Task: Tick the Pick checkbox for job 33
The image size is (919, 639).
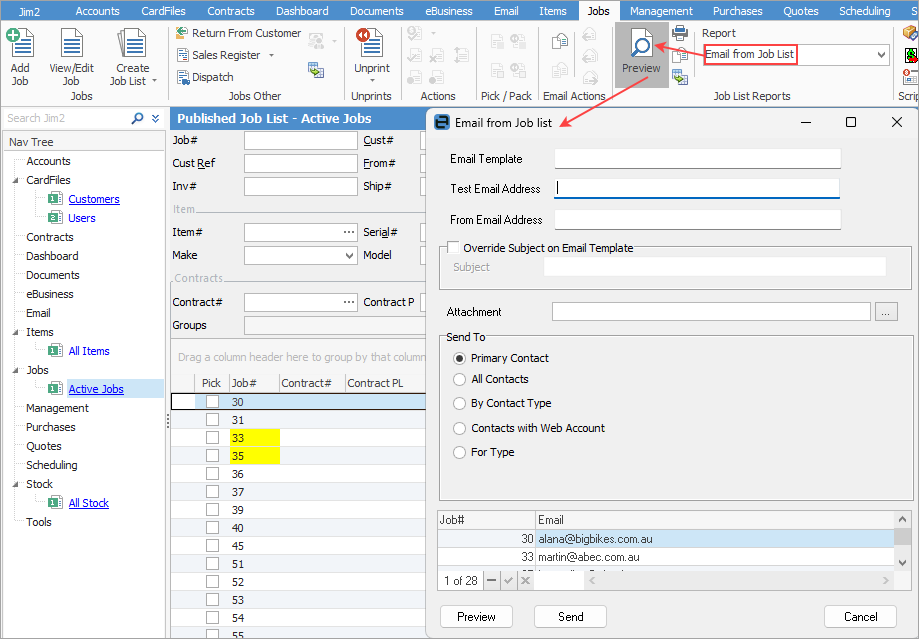Action: pos(212,438)
